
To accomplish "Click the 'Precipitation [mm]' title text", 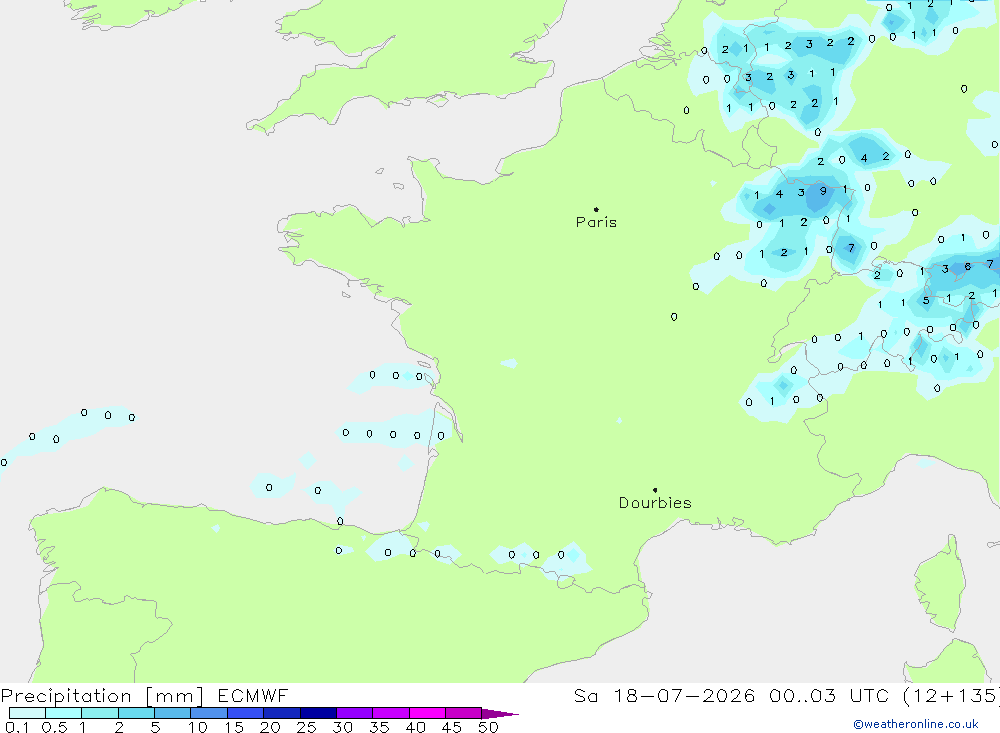I will [x=102, y=696].
